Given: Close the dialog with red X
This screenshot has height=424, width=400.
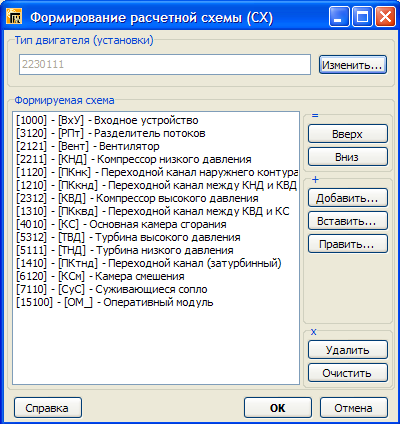Looking at the screenshot, I should 385,17.
